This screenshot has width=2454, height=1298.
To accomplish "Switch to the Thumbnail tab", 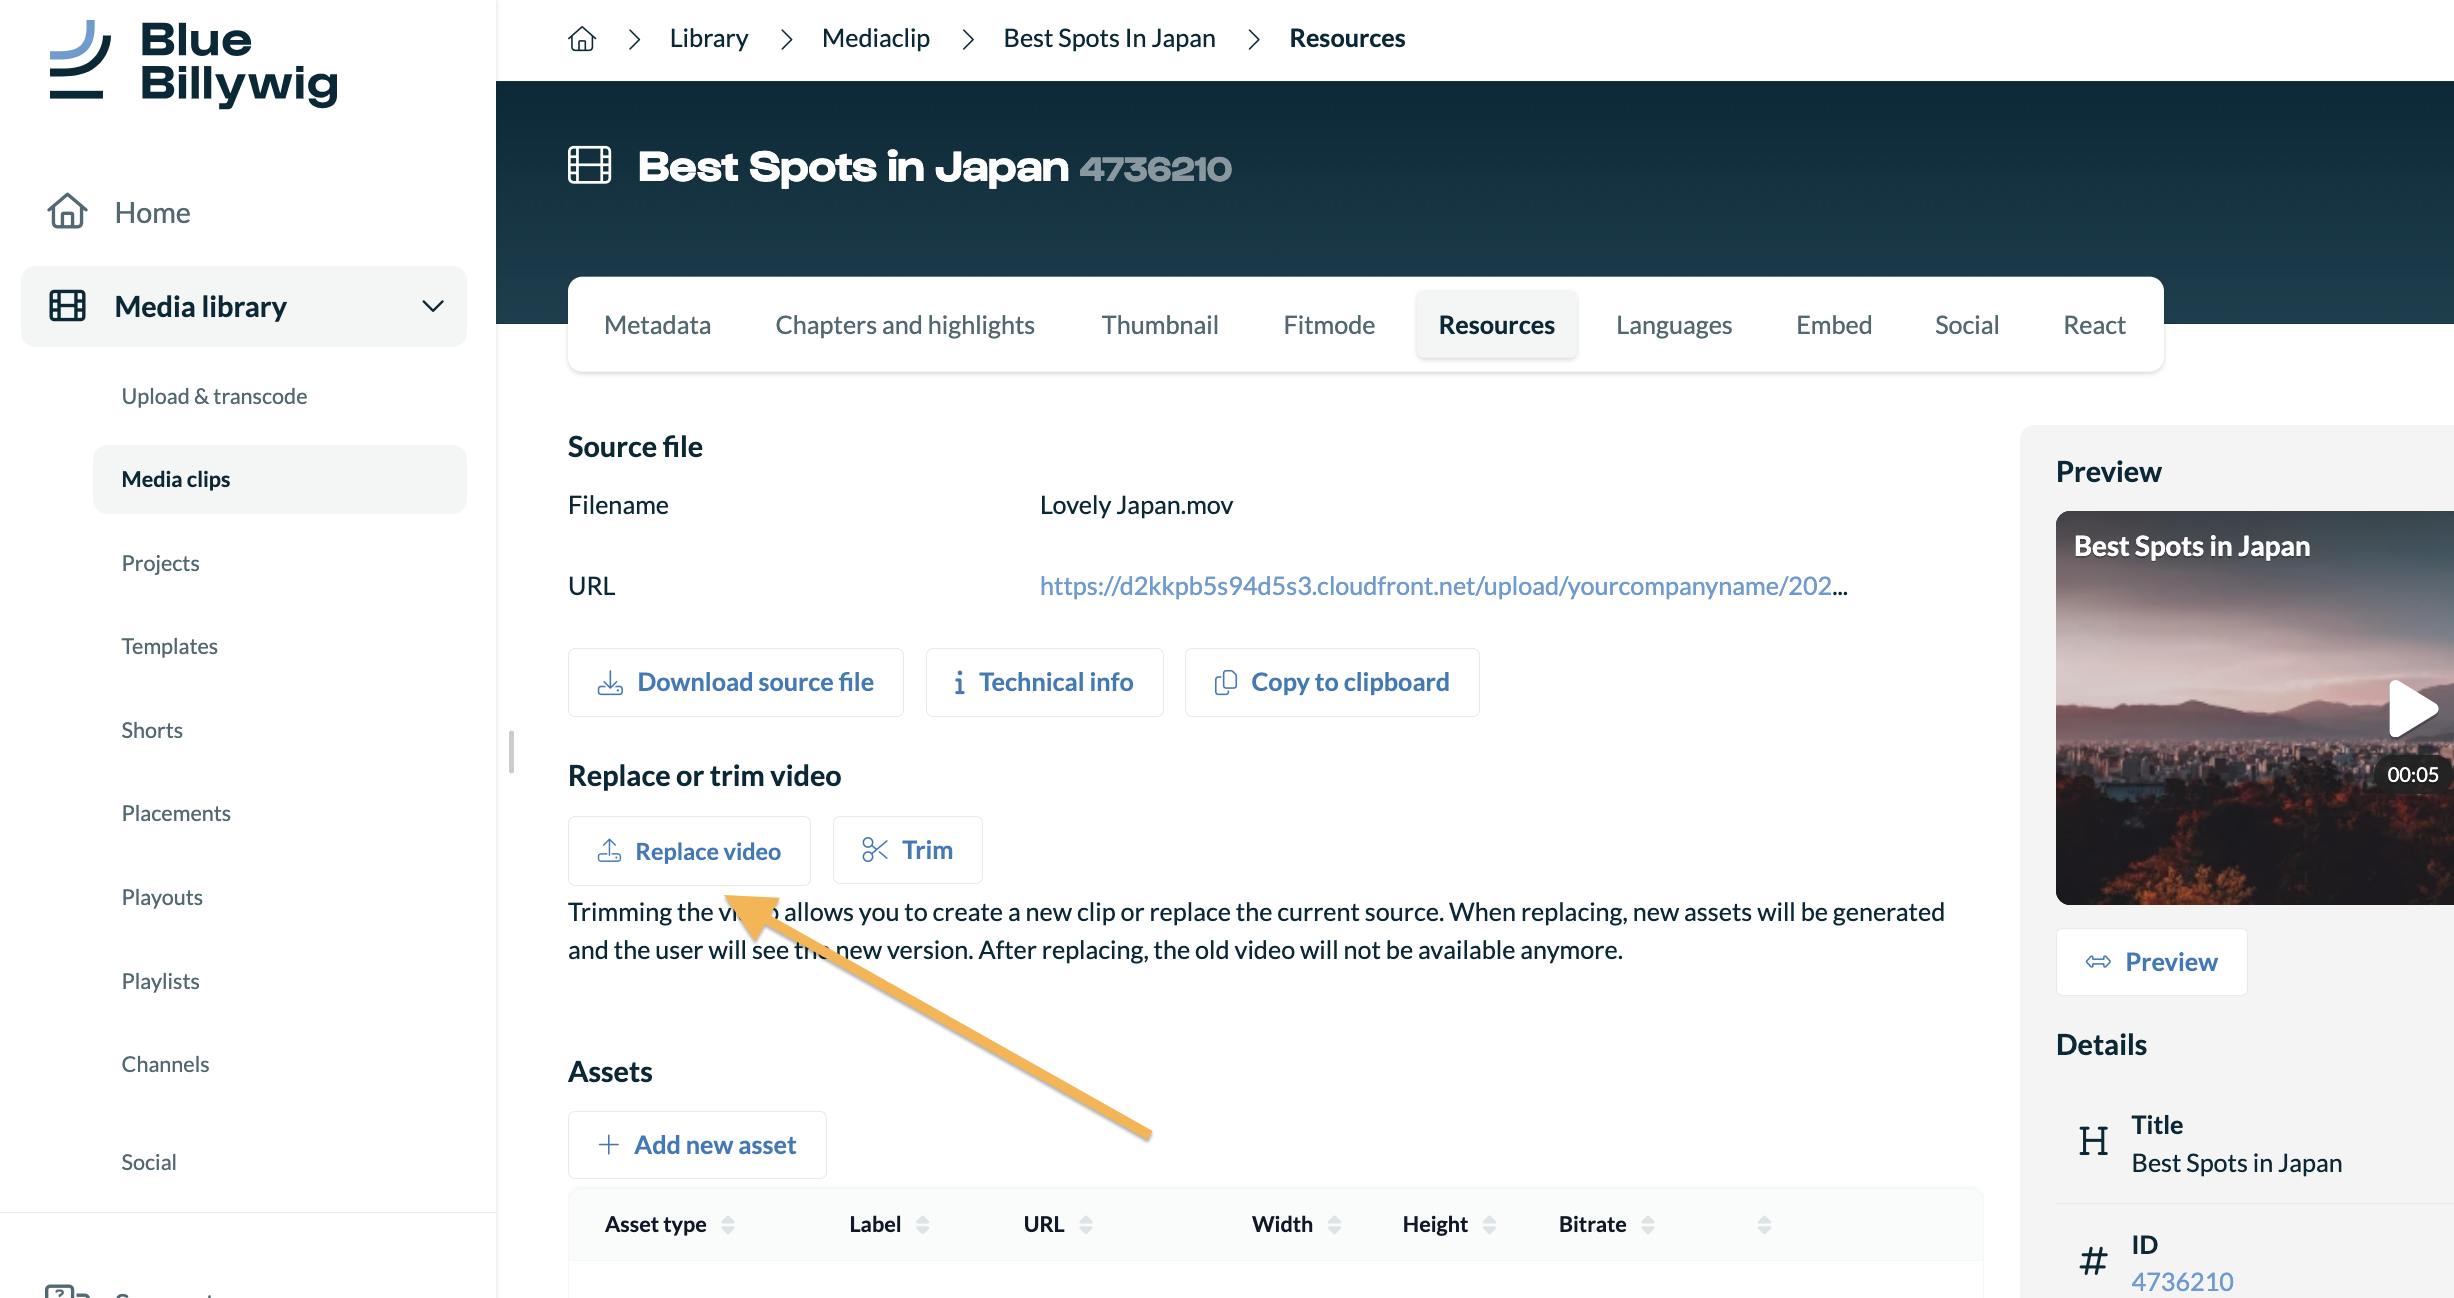I will [1159, 325].
